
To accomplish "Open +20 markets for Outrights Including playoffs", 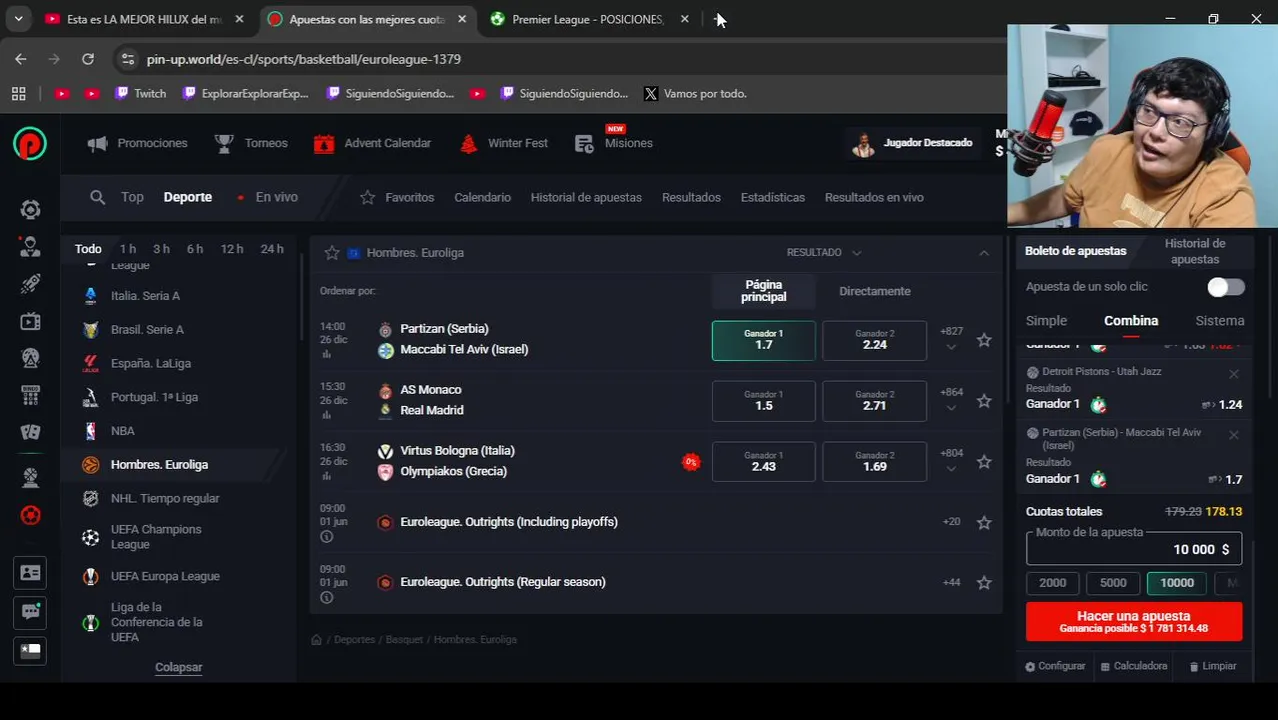I will [951, 522].
